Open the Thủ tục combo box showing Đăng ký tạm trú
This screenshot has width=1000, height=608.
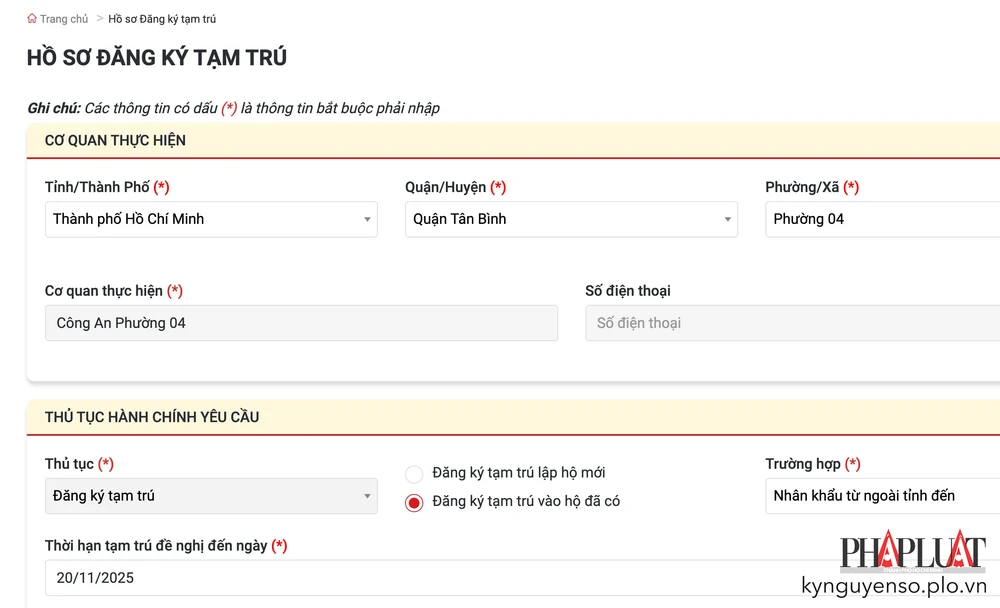coord(210,496)
